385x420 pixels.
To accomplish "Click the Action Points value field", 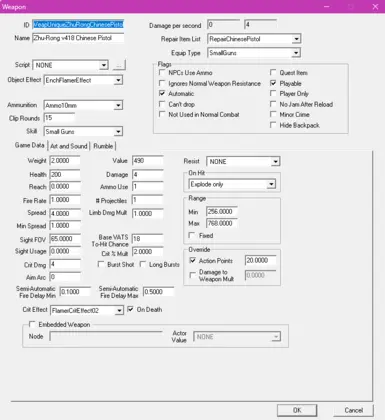I will pos(261,260).
